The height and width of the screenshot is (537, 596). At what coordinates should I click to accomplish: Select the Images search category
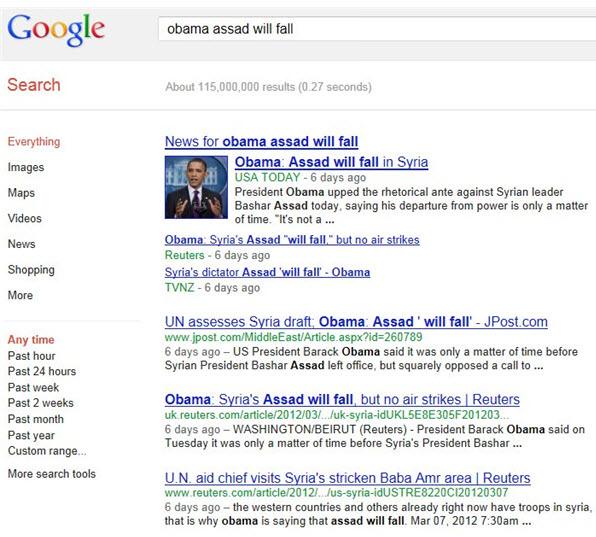26,167
